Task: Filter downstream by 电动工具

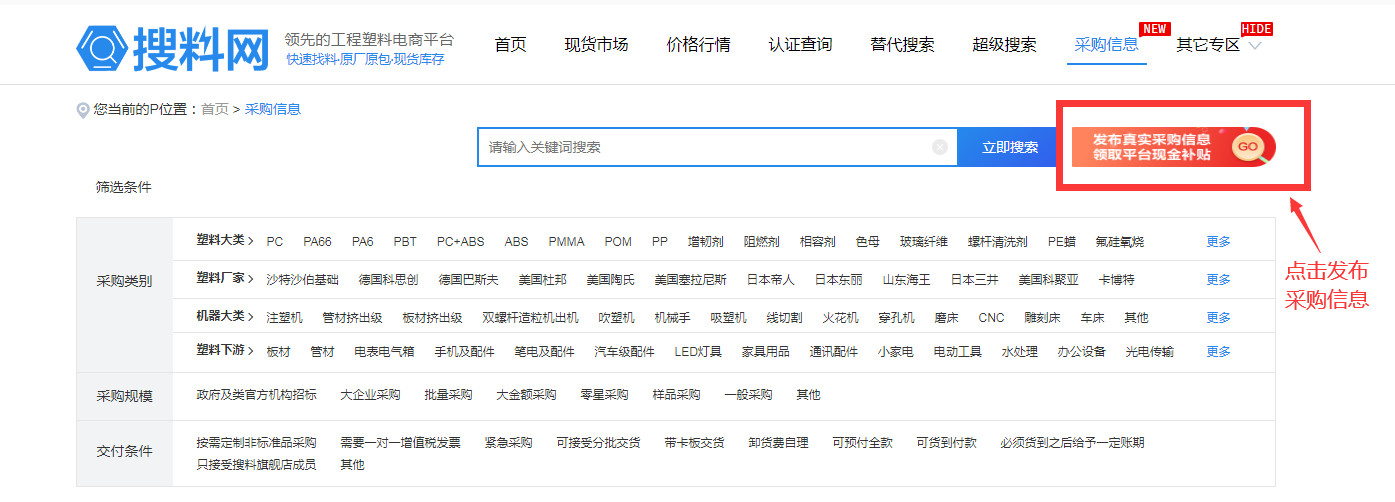Action: [x=957, y=351]
